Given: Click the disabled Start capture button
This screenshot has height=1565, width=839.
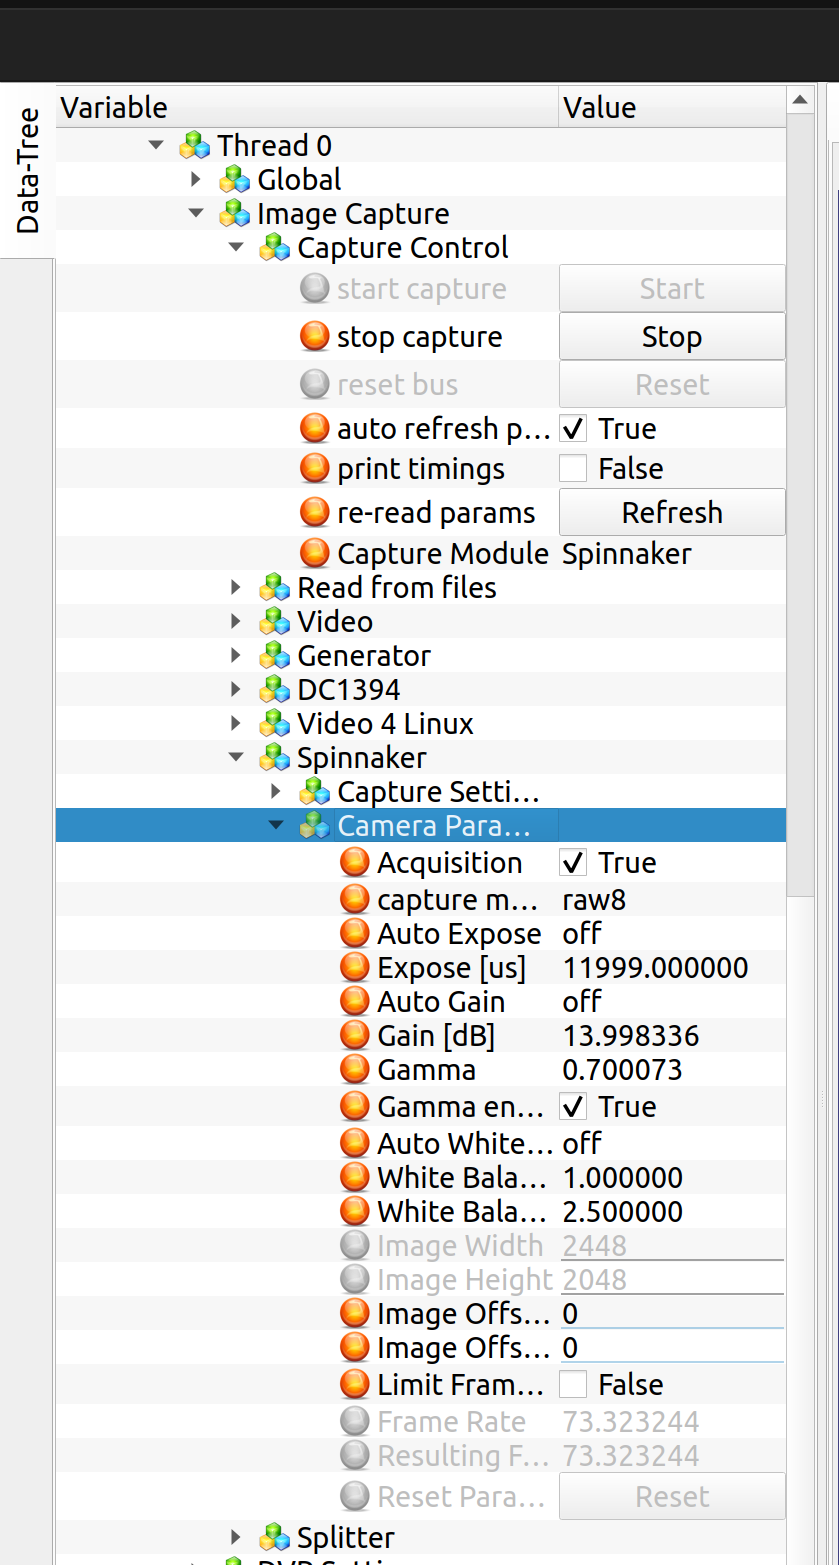Looking at the screenshot, I should click(x=672, y=289).
